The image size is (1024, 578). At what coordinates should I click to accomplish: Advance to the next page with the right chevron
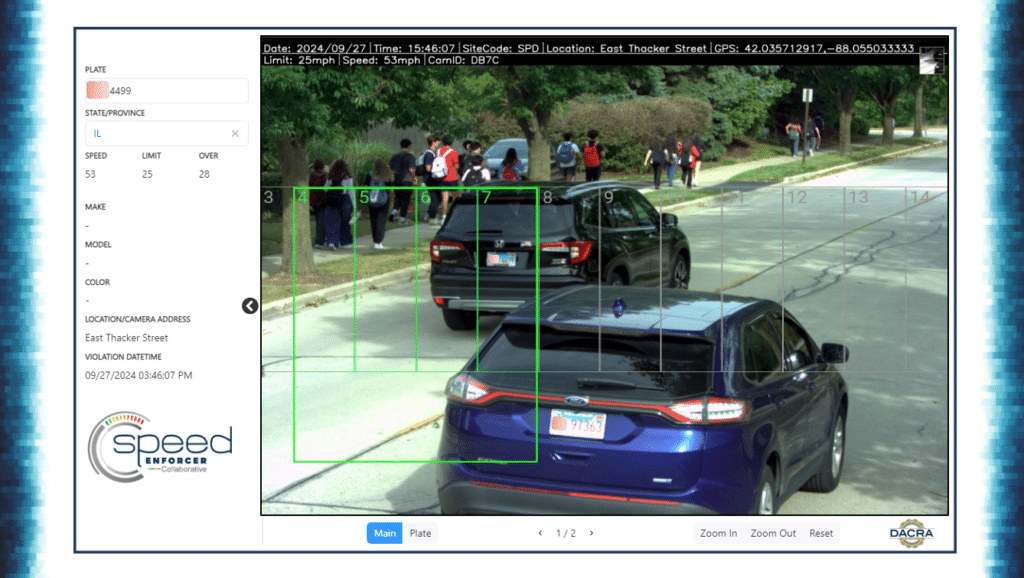tap(591, 533)
